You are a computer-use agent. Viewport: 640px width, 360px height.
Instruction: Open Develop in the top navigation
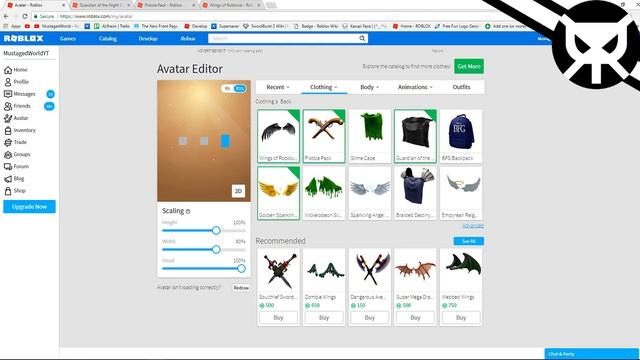tap(148, 38)
